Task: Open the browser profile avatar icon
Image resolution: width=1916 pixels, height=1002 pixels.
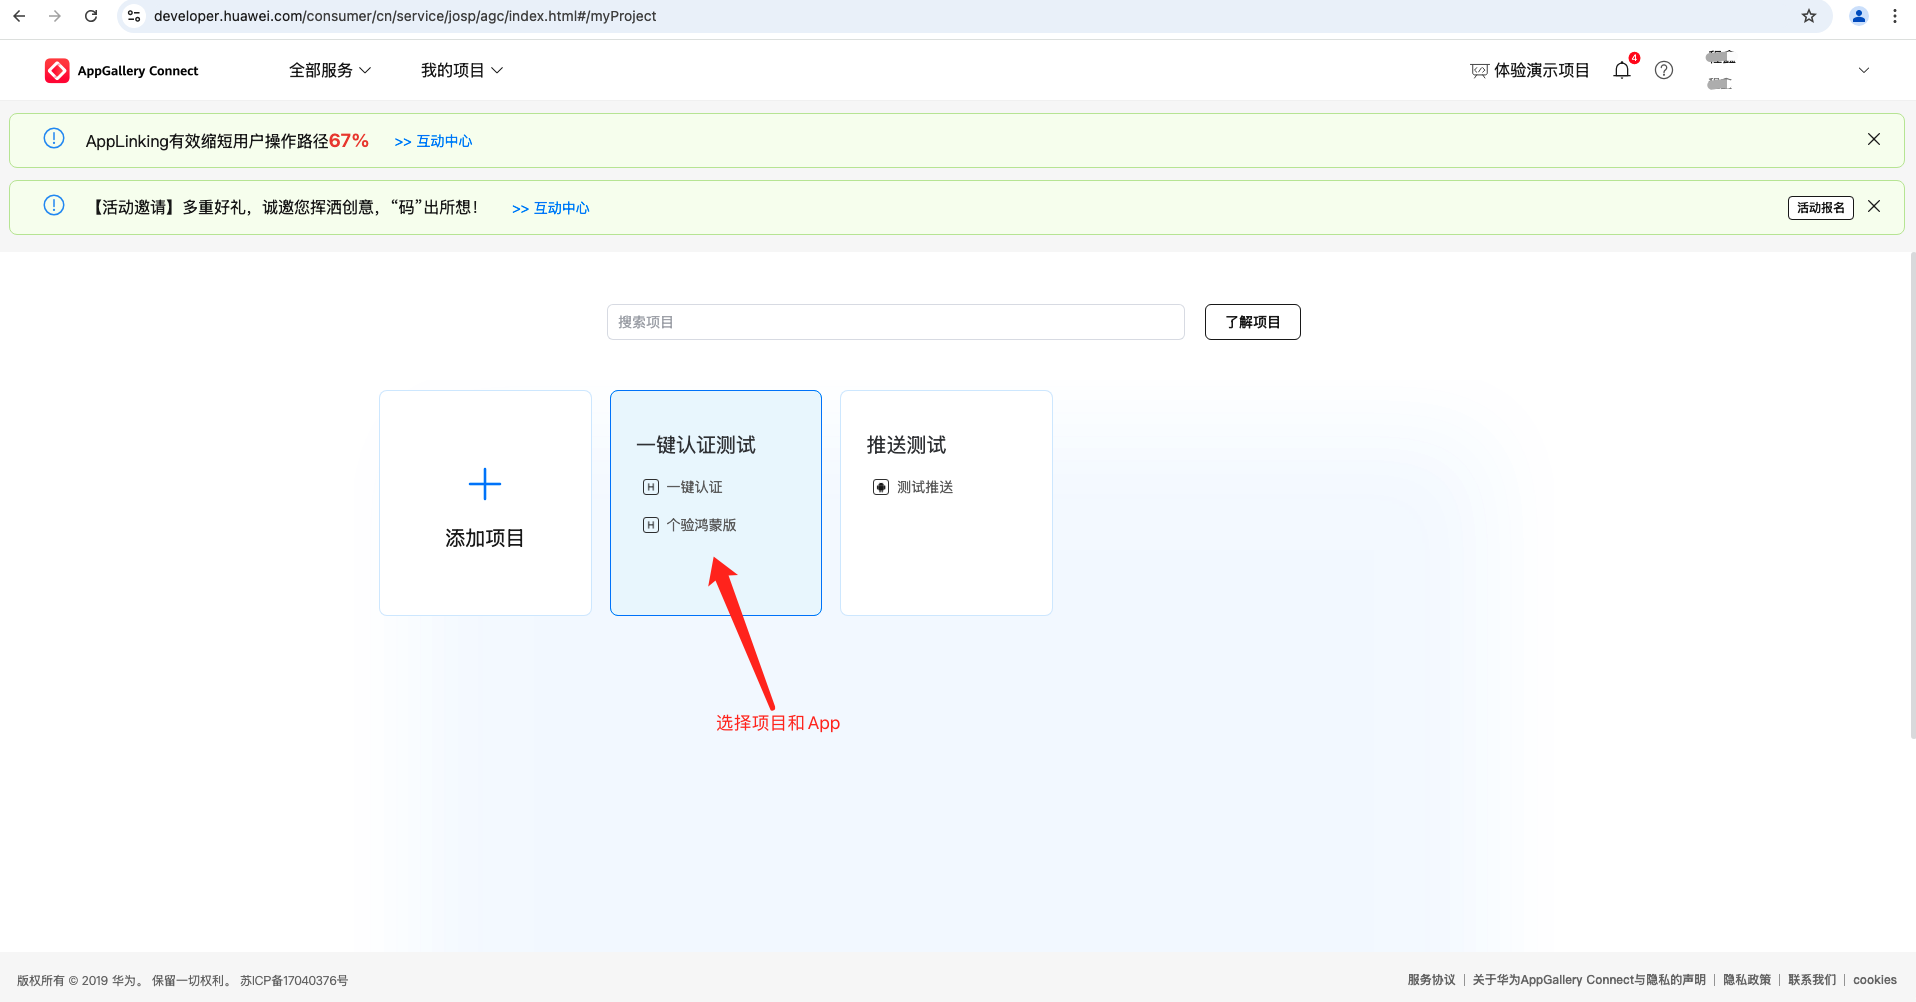Action: tap(1859, 16)
